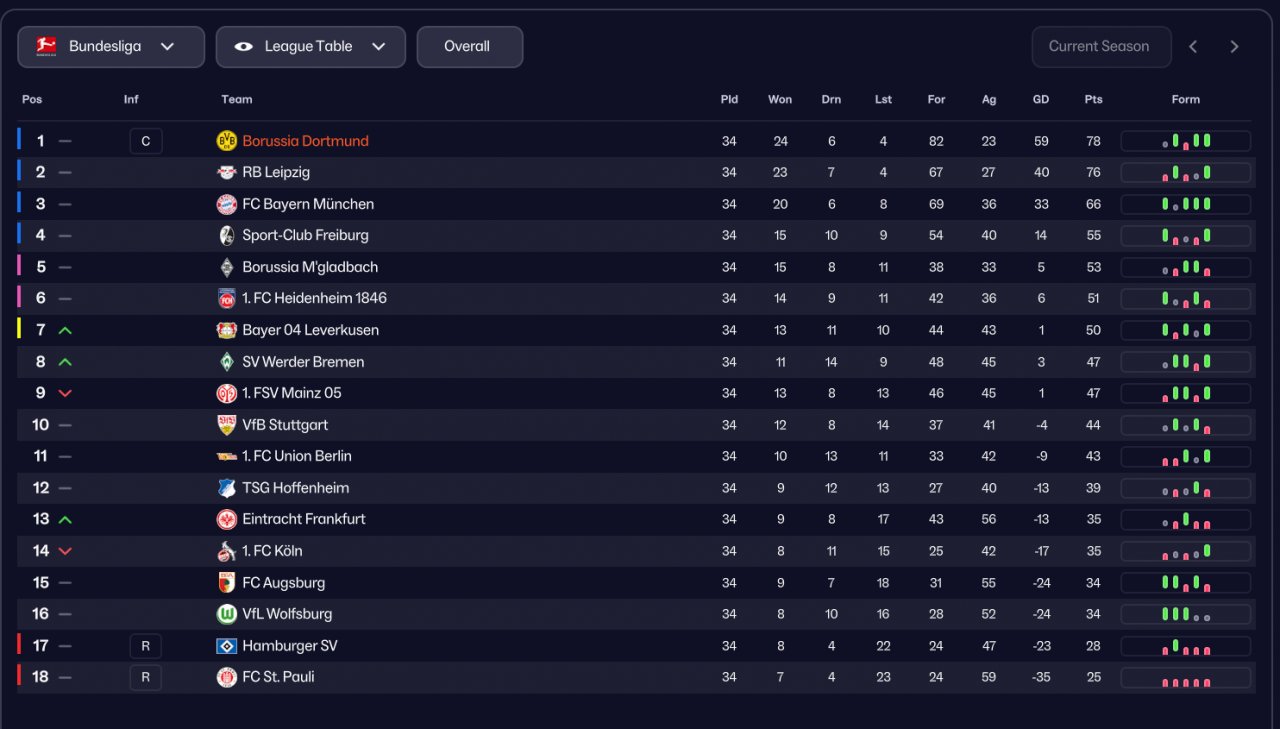
Task: Open the Bundesliga competition dropdown
Action: pyautogui.click(x=110, y=47)
